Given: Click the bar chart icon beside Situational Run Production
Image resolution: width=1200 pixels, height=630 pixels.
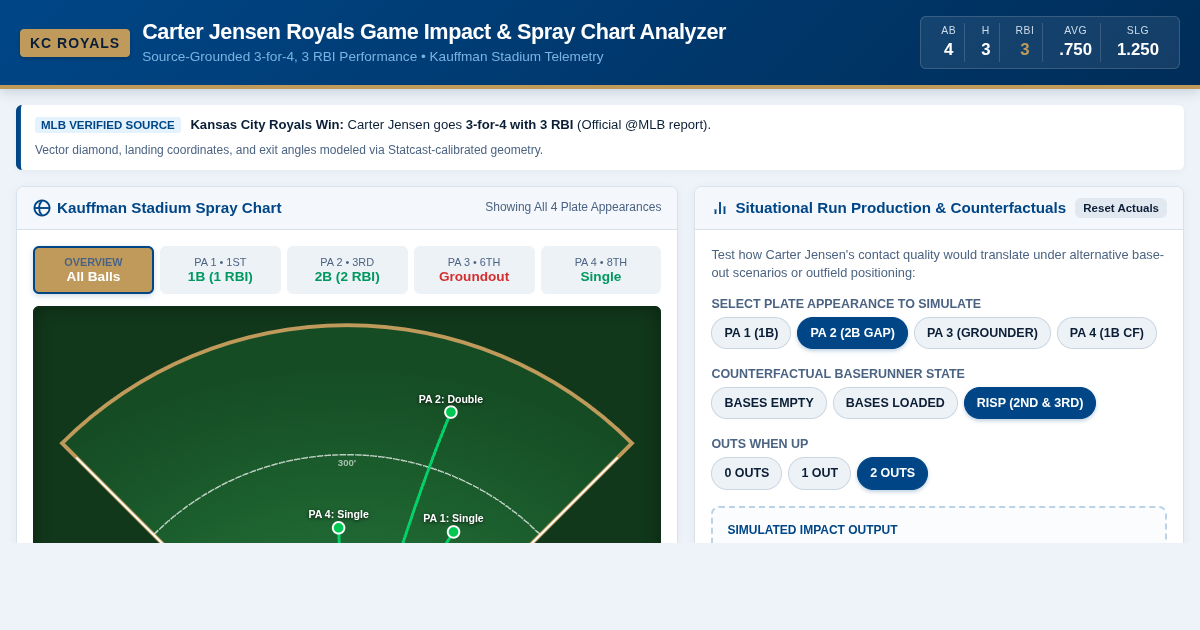Looking at the screenshot, I should (720, 208).
